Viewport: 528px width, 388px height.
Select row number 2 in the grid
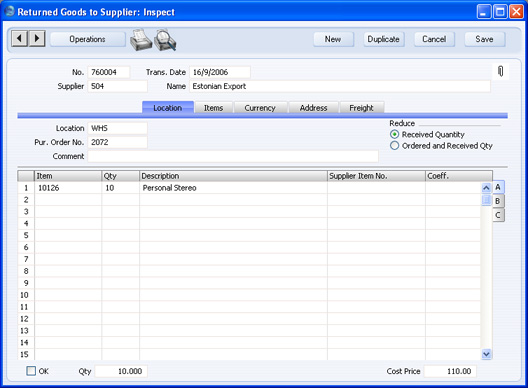click(x=26, y=200)
